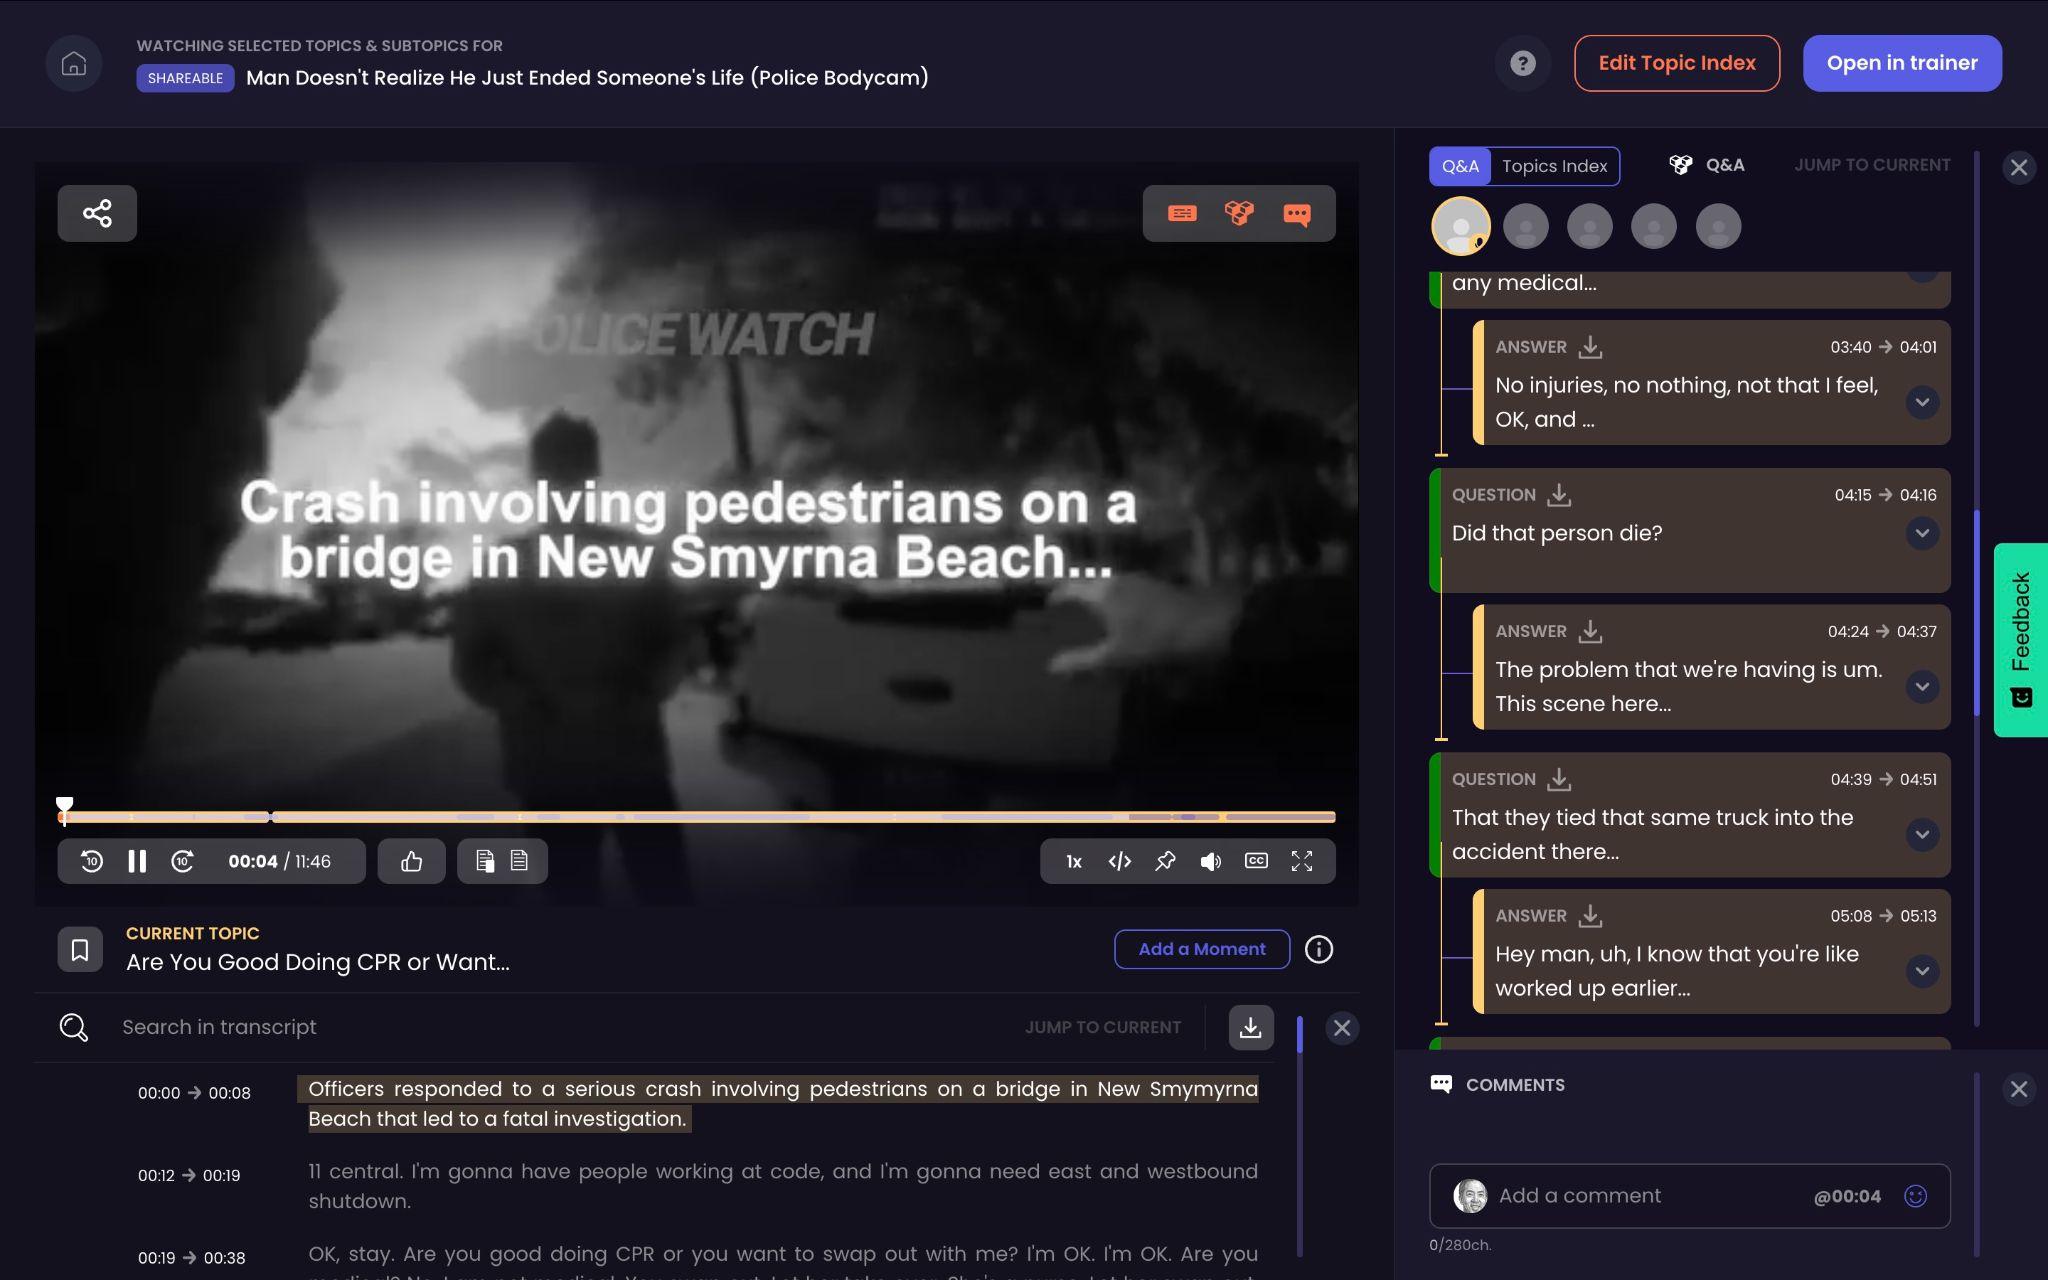Change playback speed from 1x

pos(1073,861)
